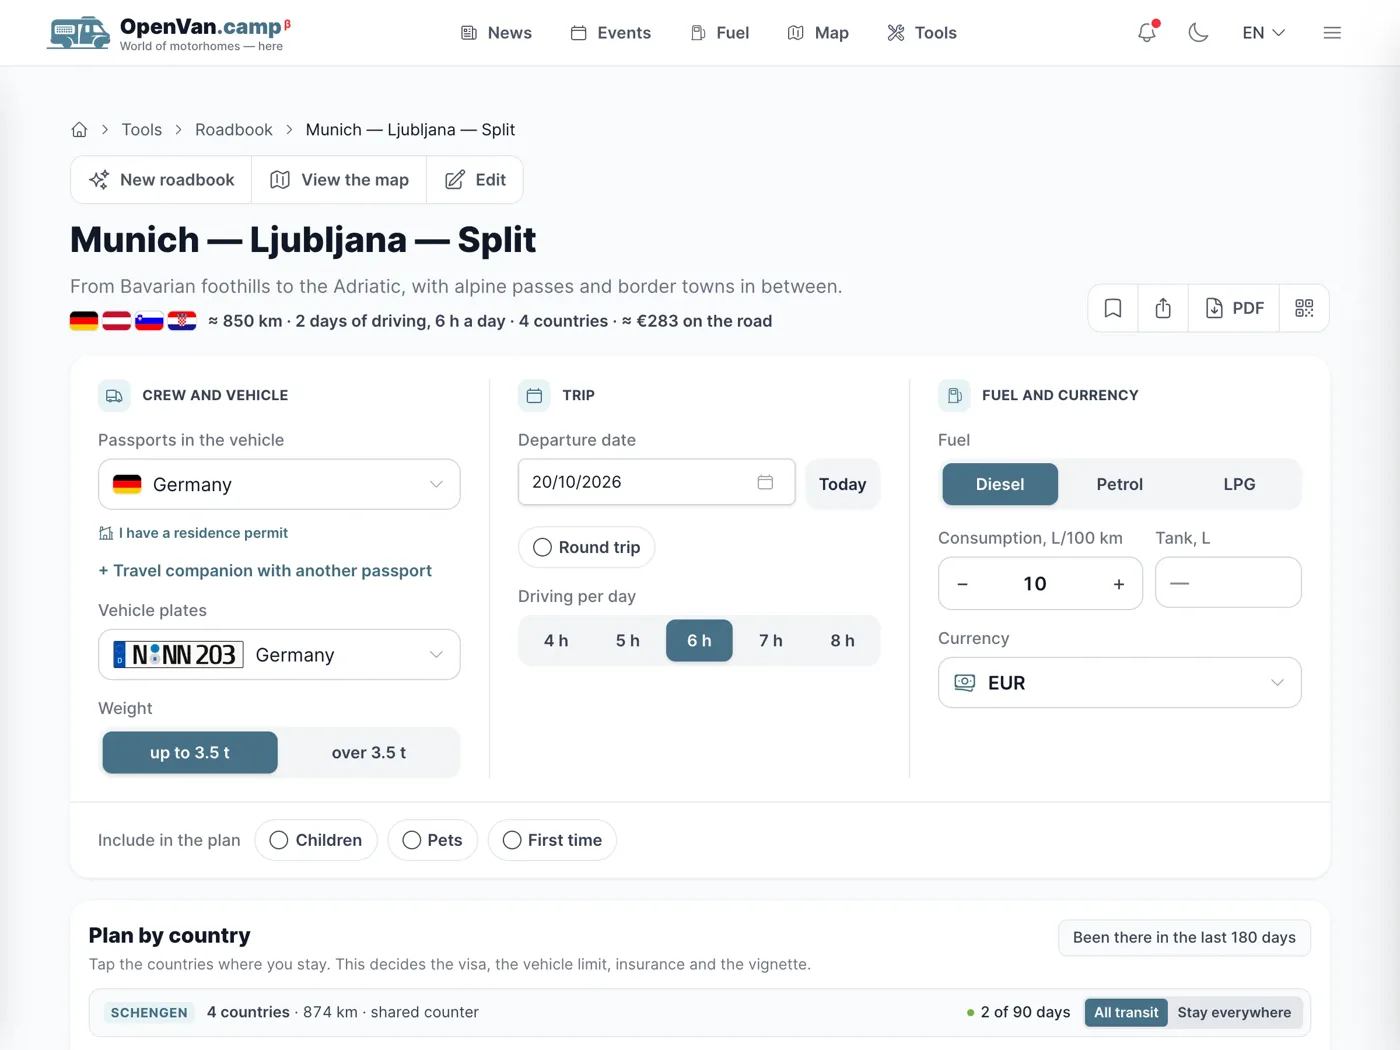Open the EN language selector
1400x1050 pixels.
click(x=1263, y=33)
